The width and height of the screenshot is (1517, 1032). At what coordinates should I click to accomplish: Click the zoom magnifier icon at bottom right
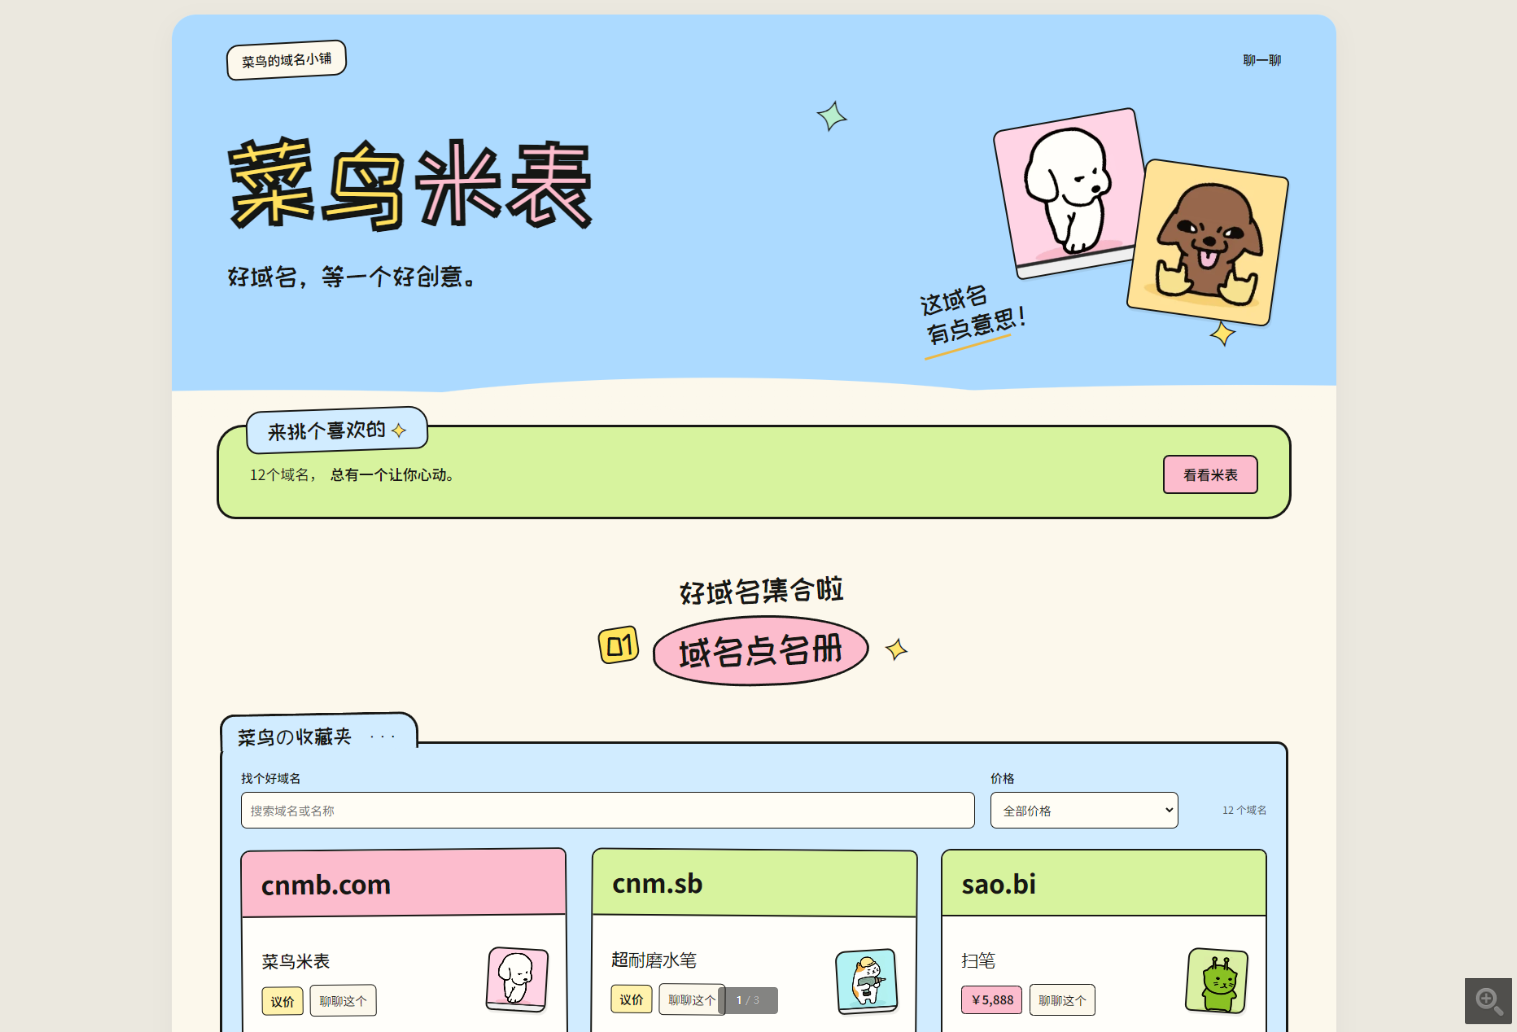tap(1489, 1001)
